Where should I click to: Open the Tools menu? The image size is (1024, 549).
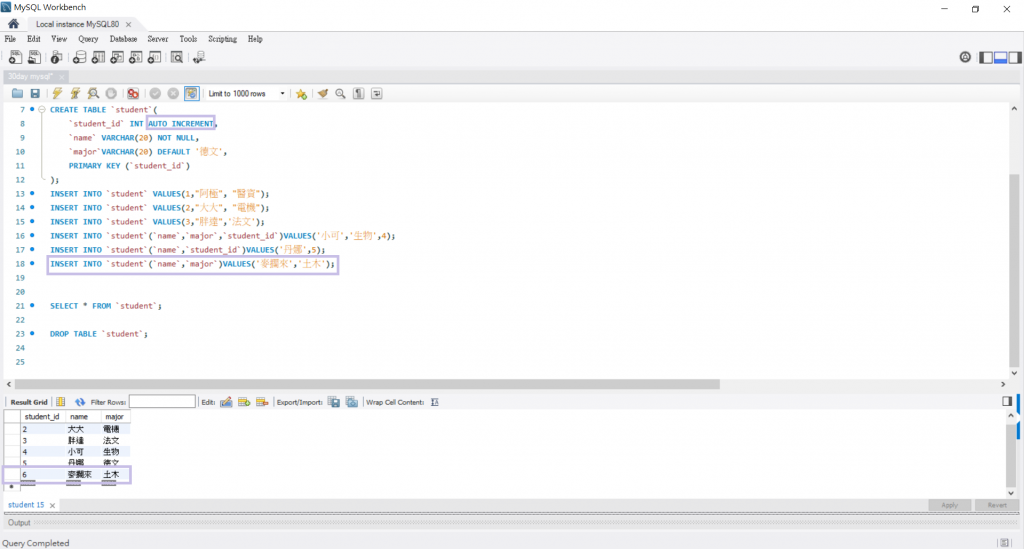(x=188, y=39)
